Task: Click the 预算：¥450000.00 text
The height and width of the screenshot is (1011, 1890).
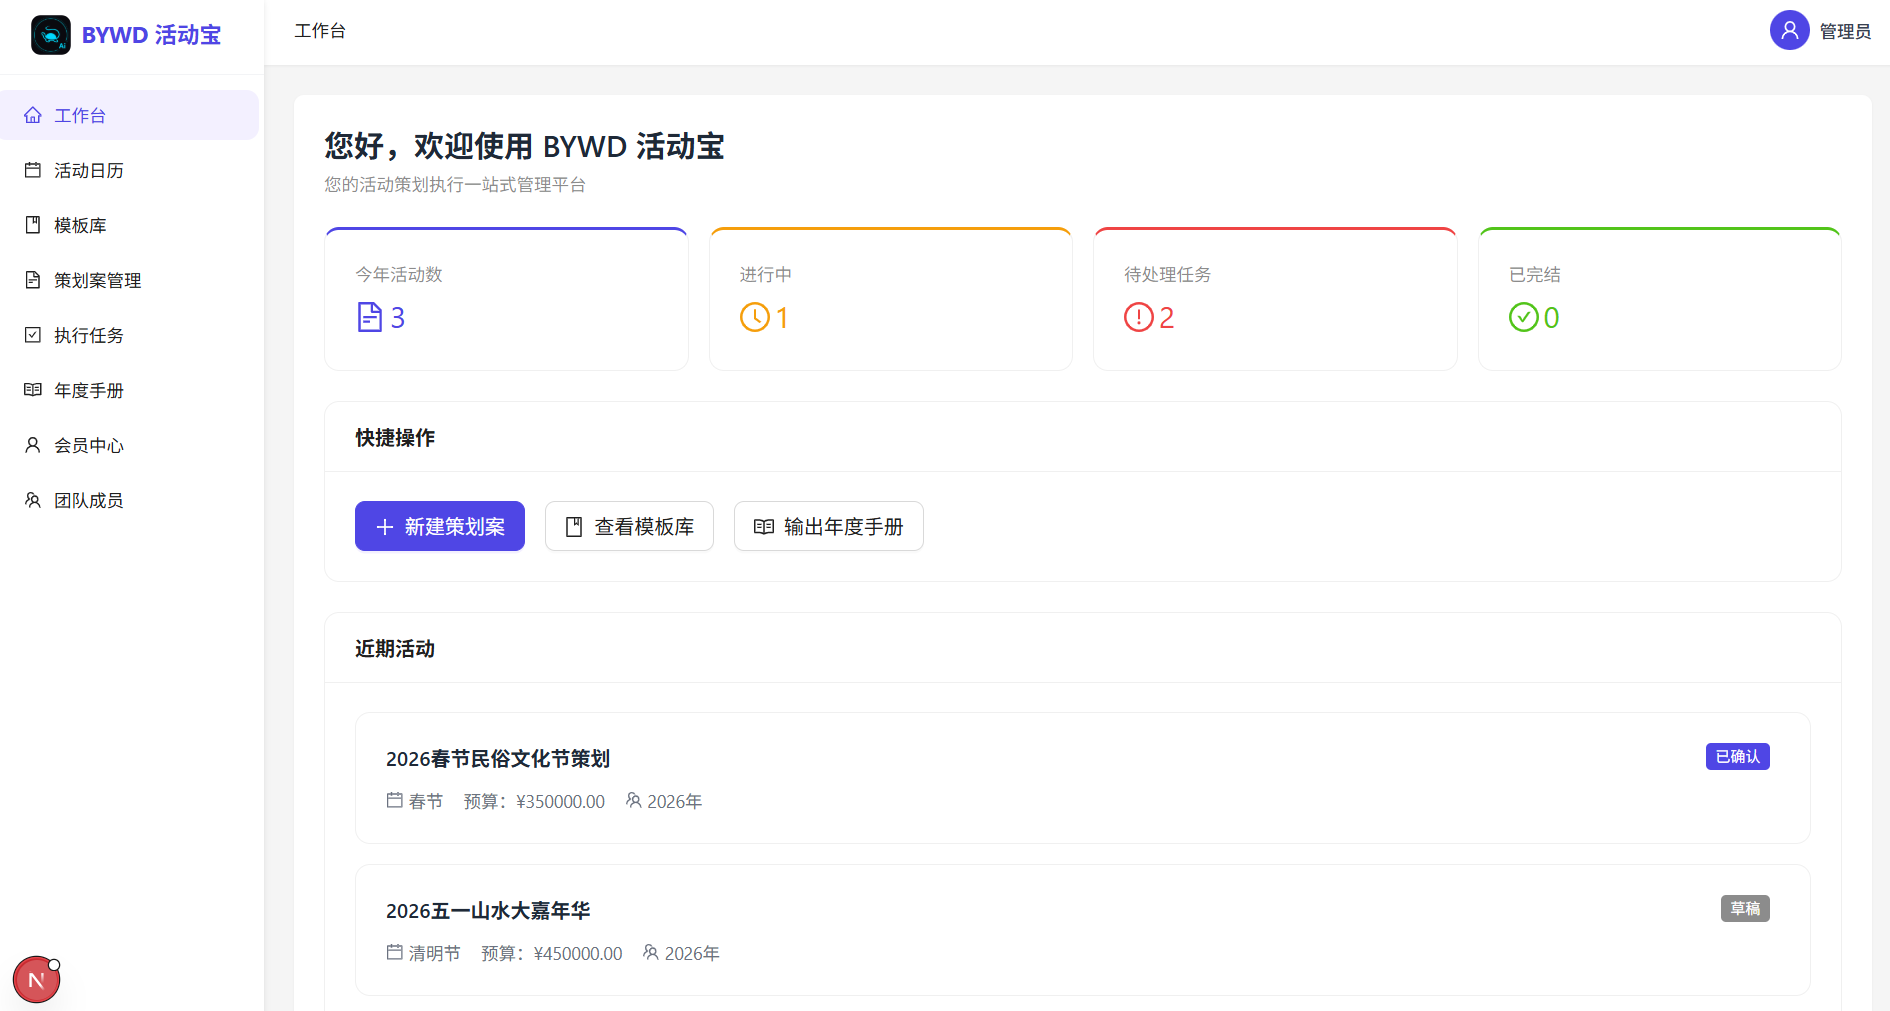Action: (x=552, y=953)
